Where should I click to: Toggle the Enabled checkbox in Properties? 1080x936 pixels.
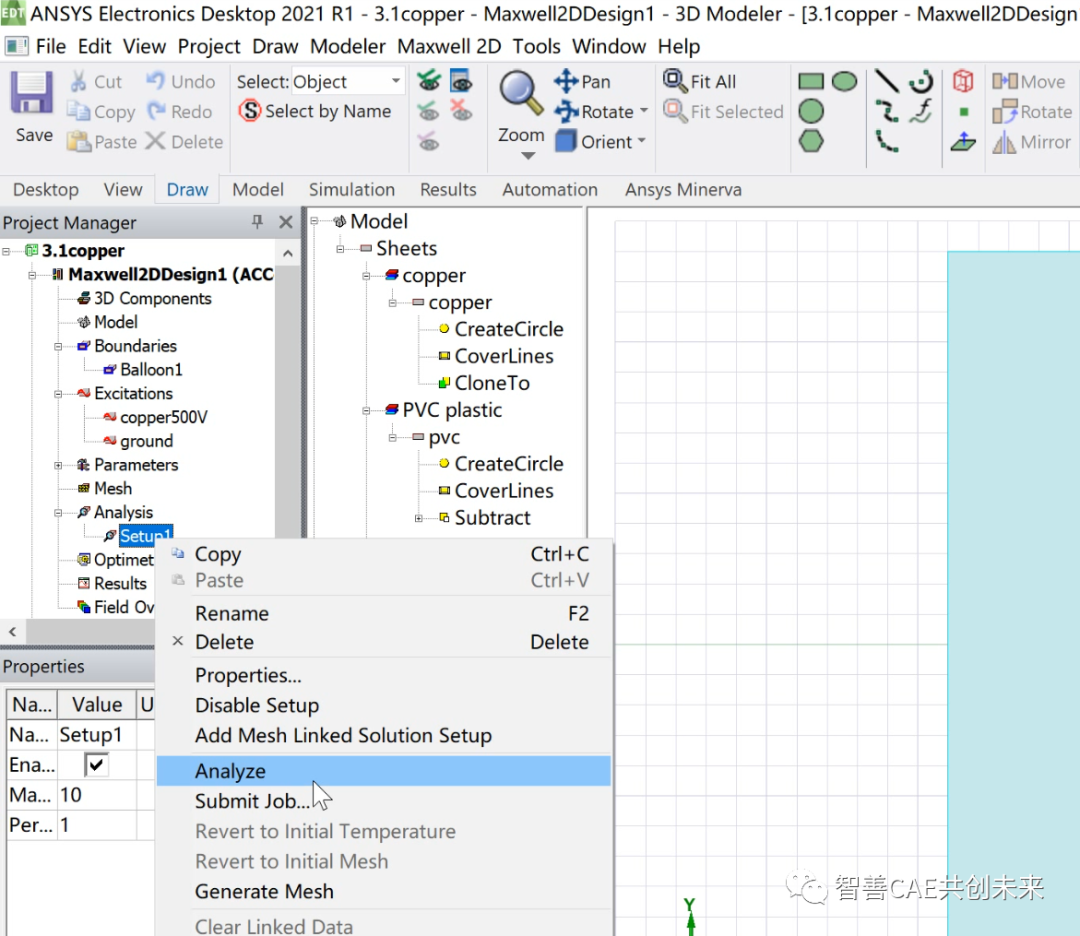pyautogui.click(x=96, y=765)
